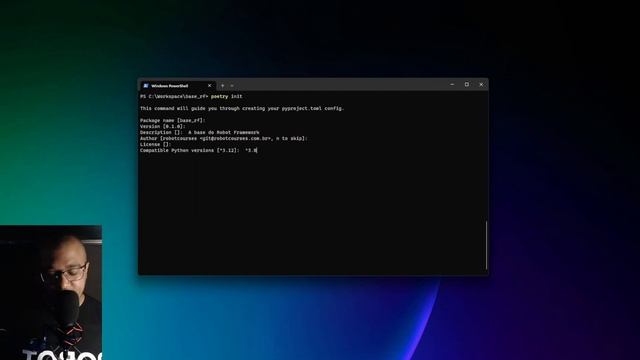Click the Author prompt line
This screenshot has height=360, width=640.
coord(224,138)
